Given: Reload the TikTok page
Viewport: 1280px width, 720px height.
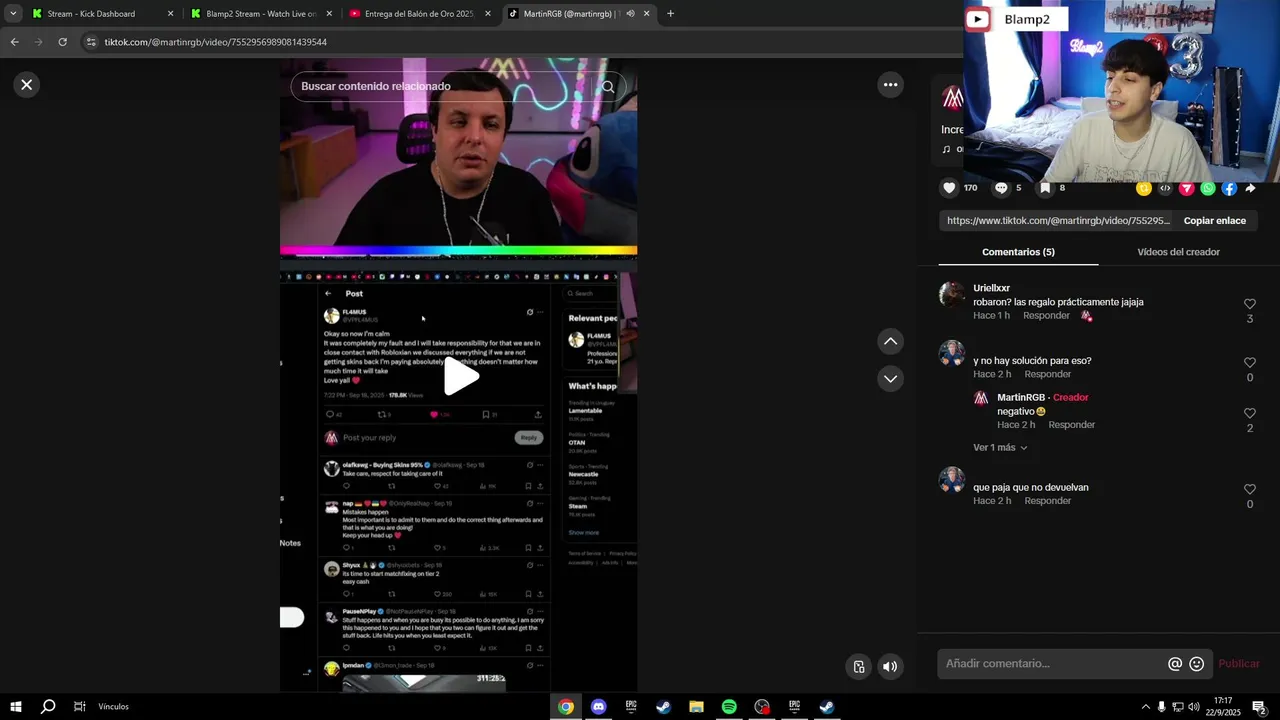Looking at the screenshot, I should [x=62, y=42].
